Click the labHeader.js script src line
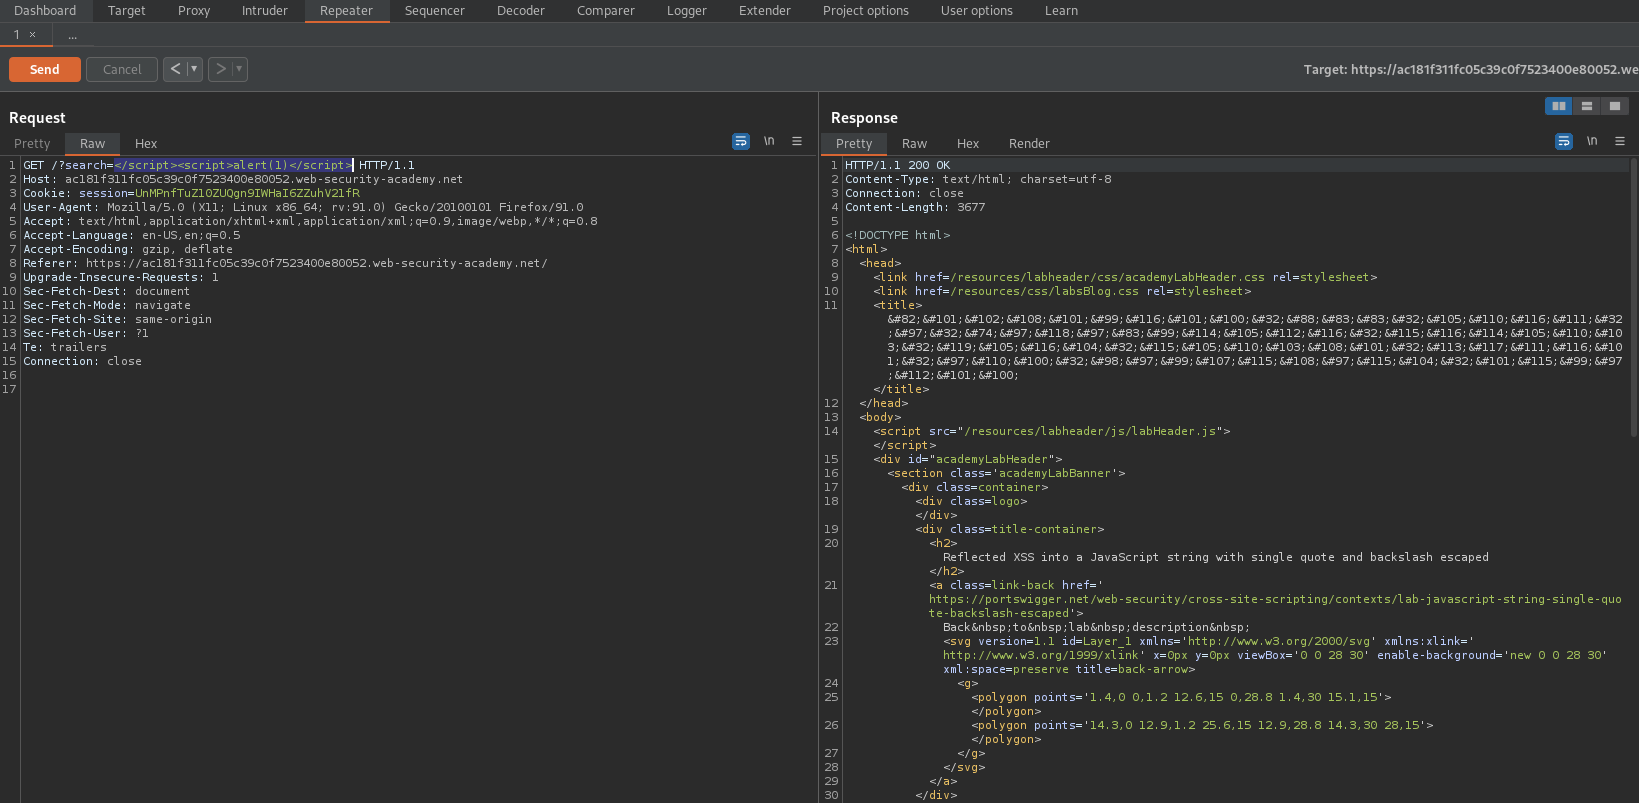The image size is (1639, 803). point(1052,431)
